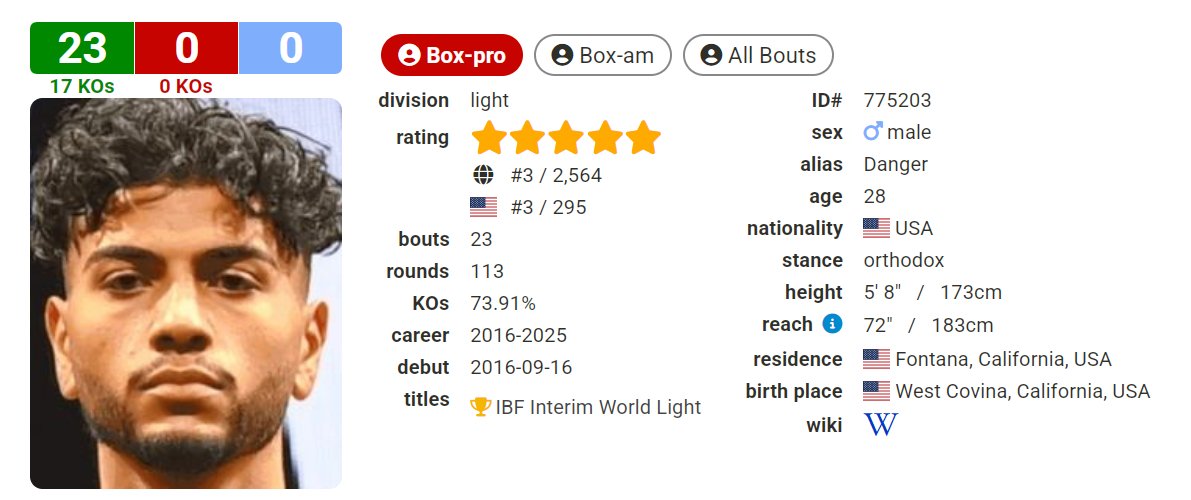Click the USA flag next to nationality

pos(876,228)
